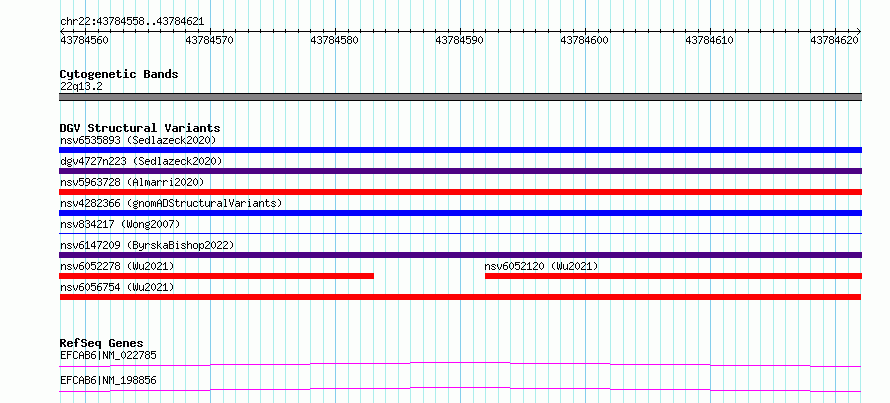Screen dimensions: 890x403
Task: Click the EFCAB6|NM_022785 label
Action: (x=108, y=355)
